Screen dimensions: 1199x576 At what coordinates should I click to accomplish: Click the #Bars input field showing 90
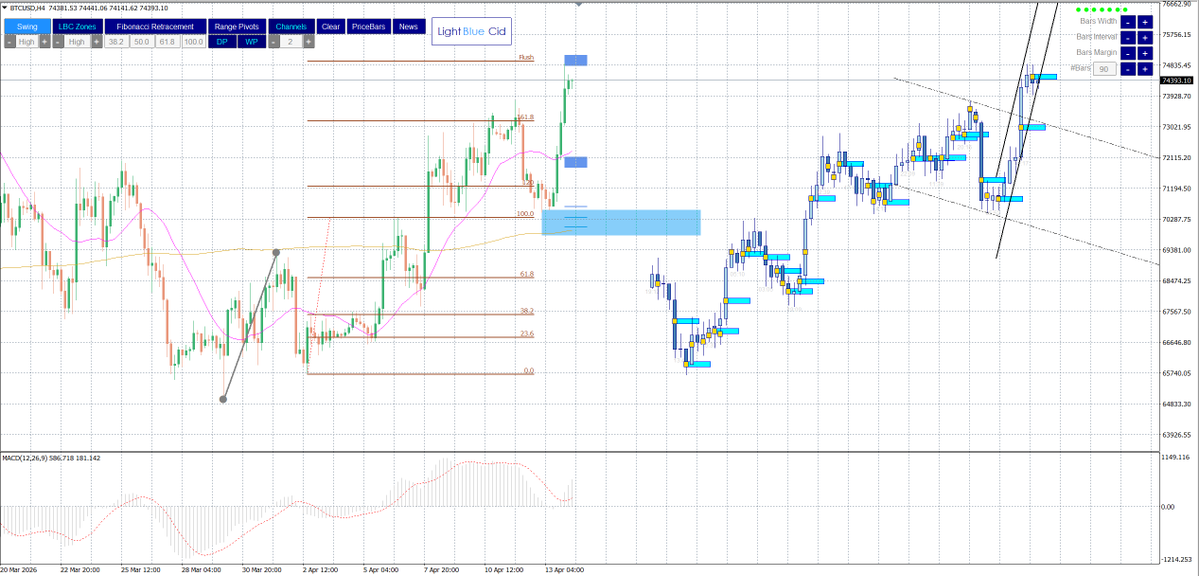(x=1104, y=69)
